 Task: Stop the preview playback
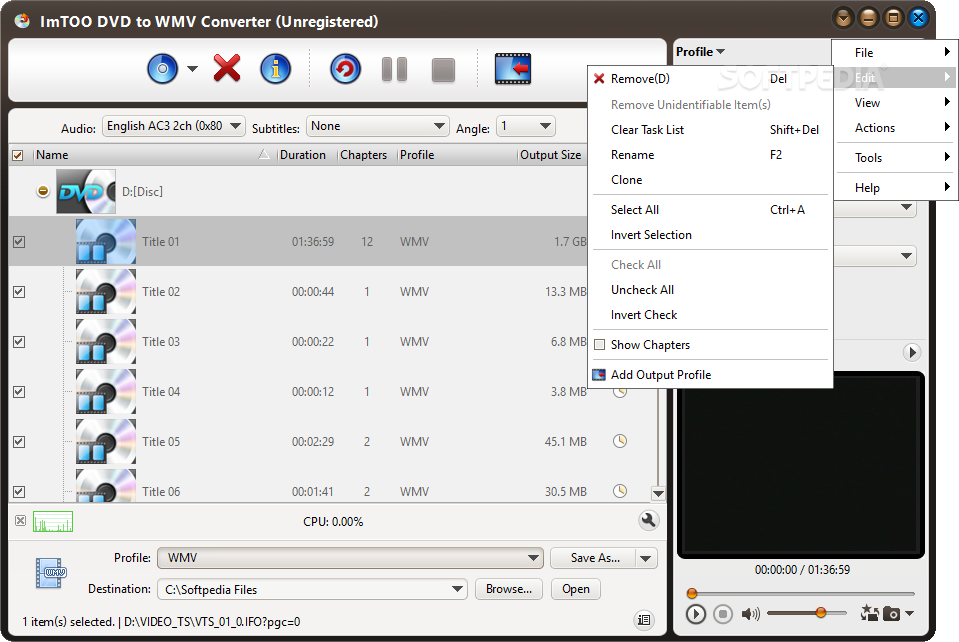pos(723,613)
